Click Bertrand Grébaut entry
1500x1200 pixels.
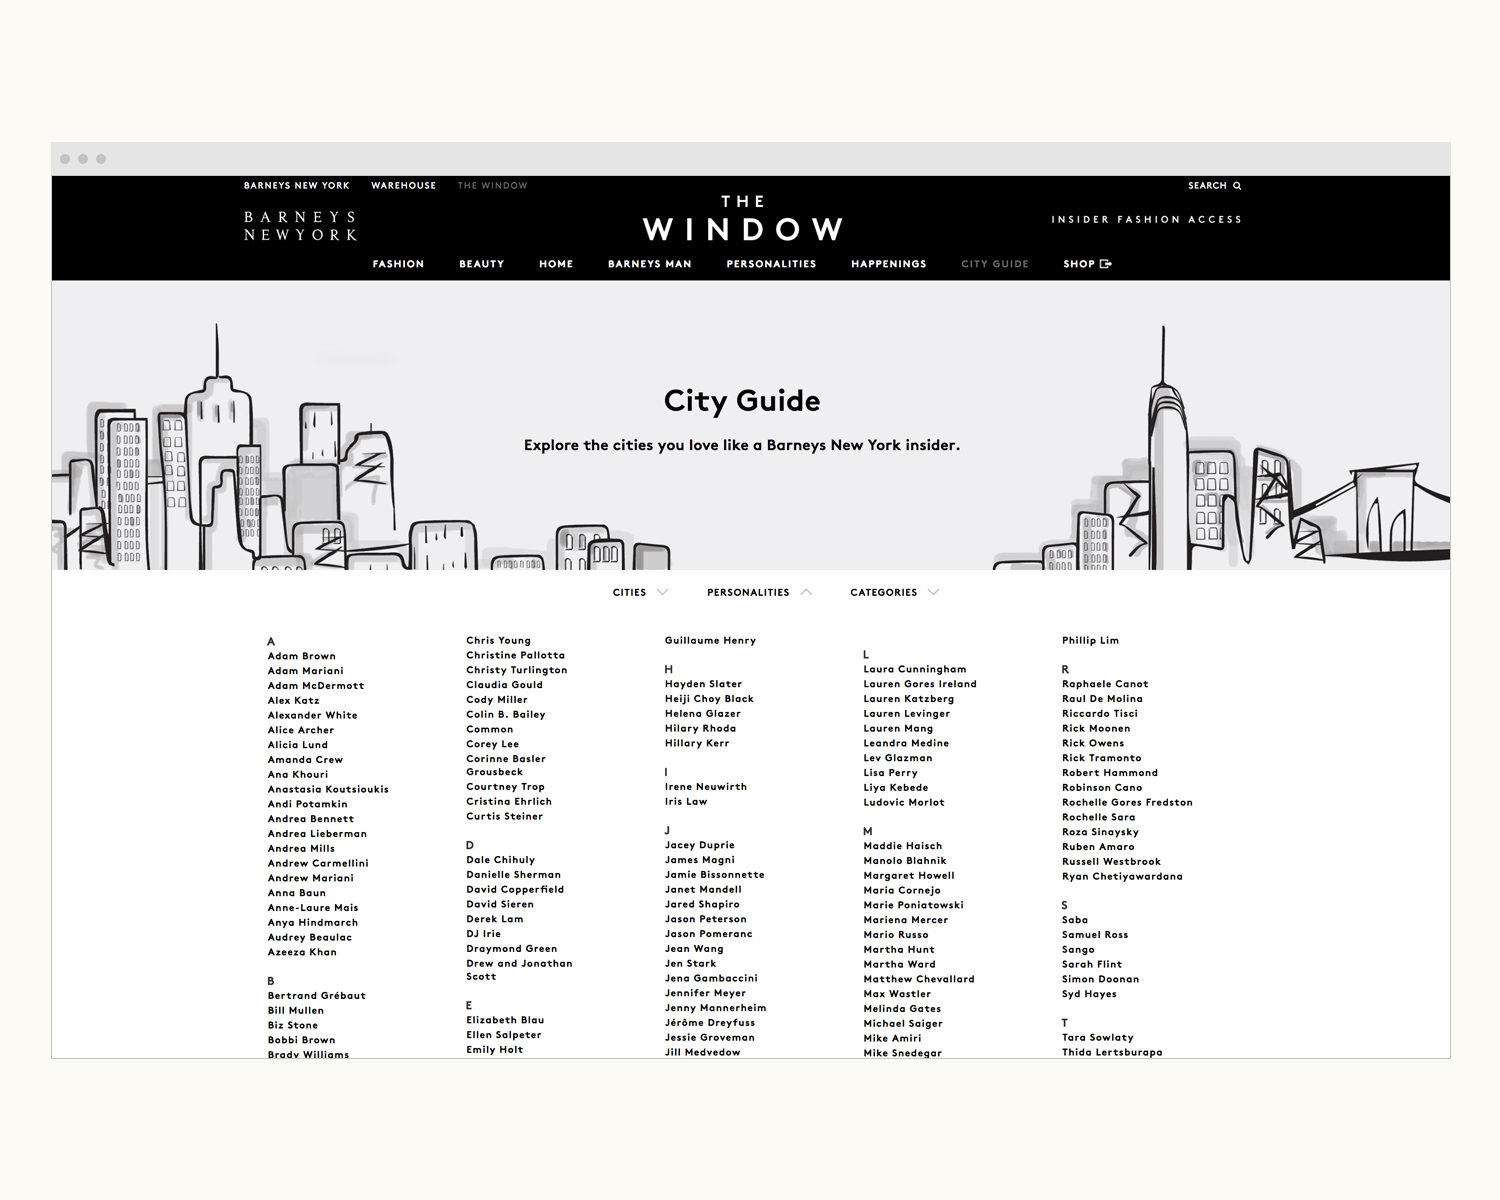pyautogui.click(x=317, y=996)
